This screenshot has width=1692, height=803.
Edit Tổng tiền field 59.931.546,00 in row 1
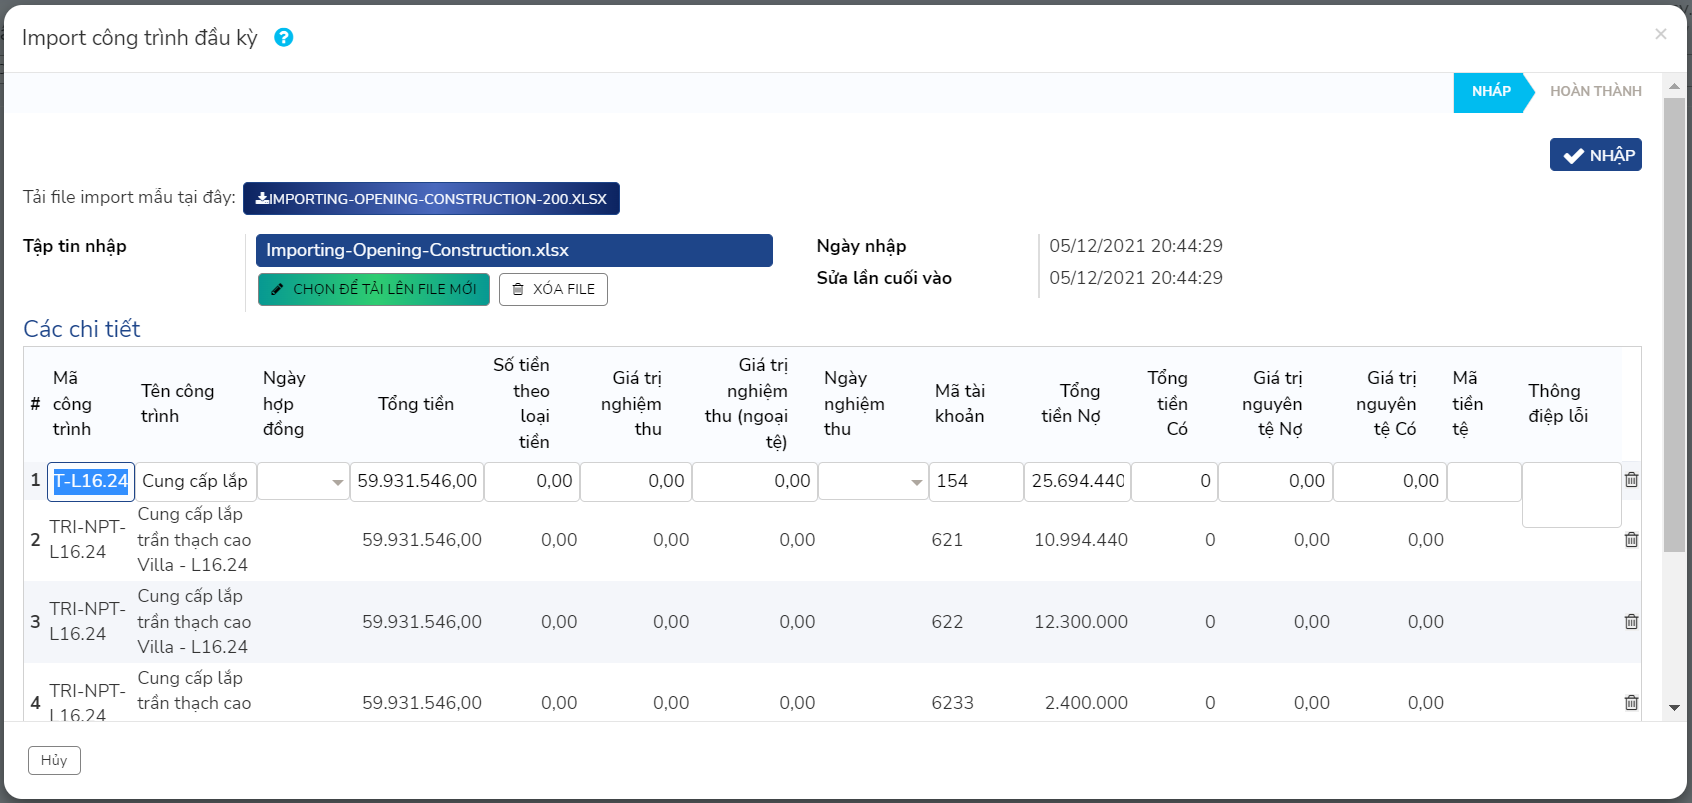[417, 481]
